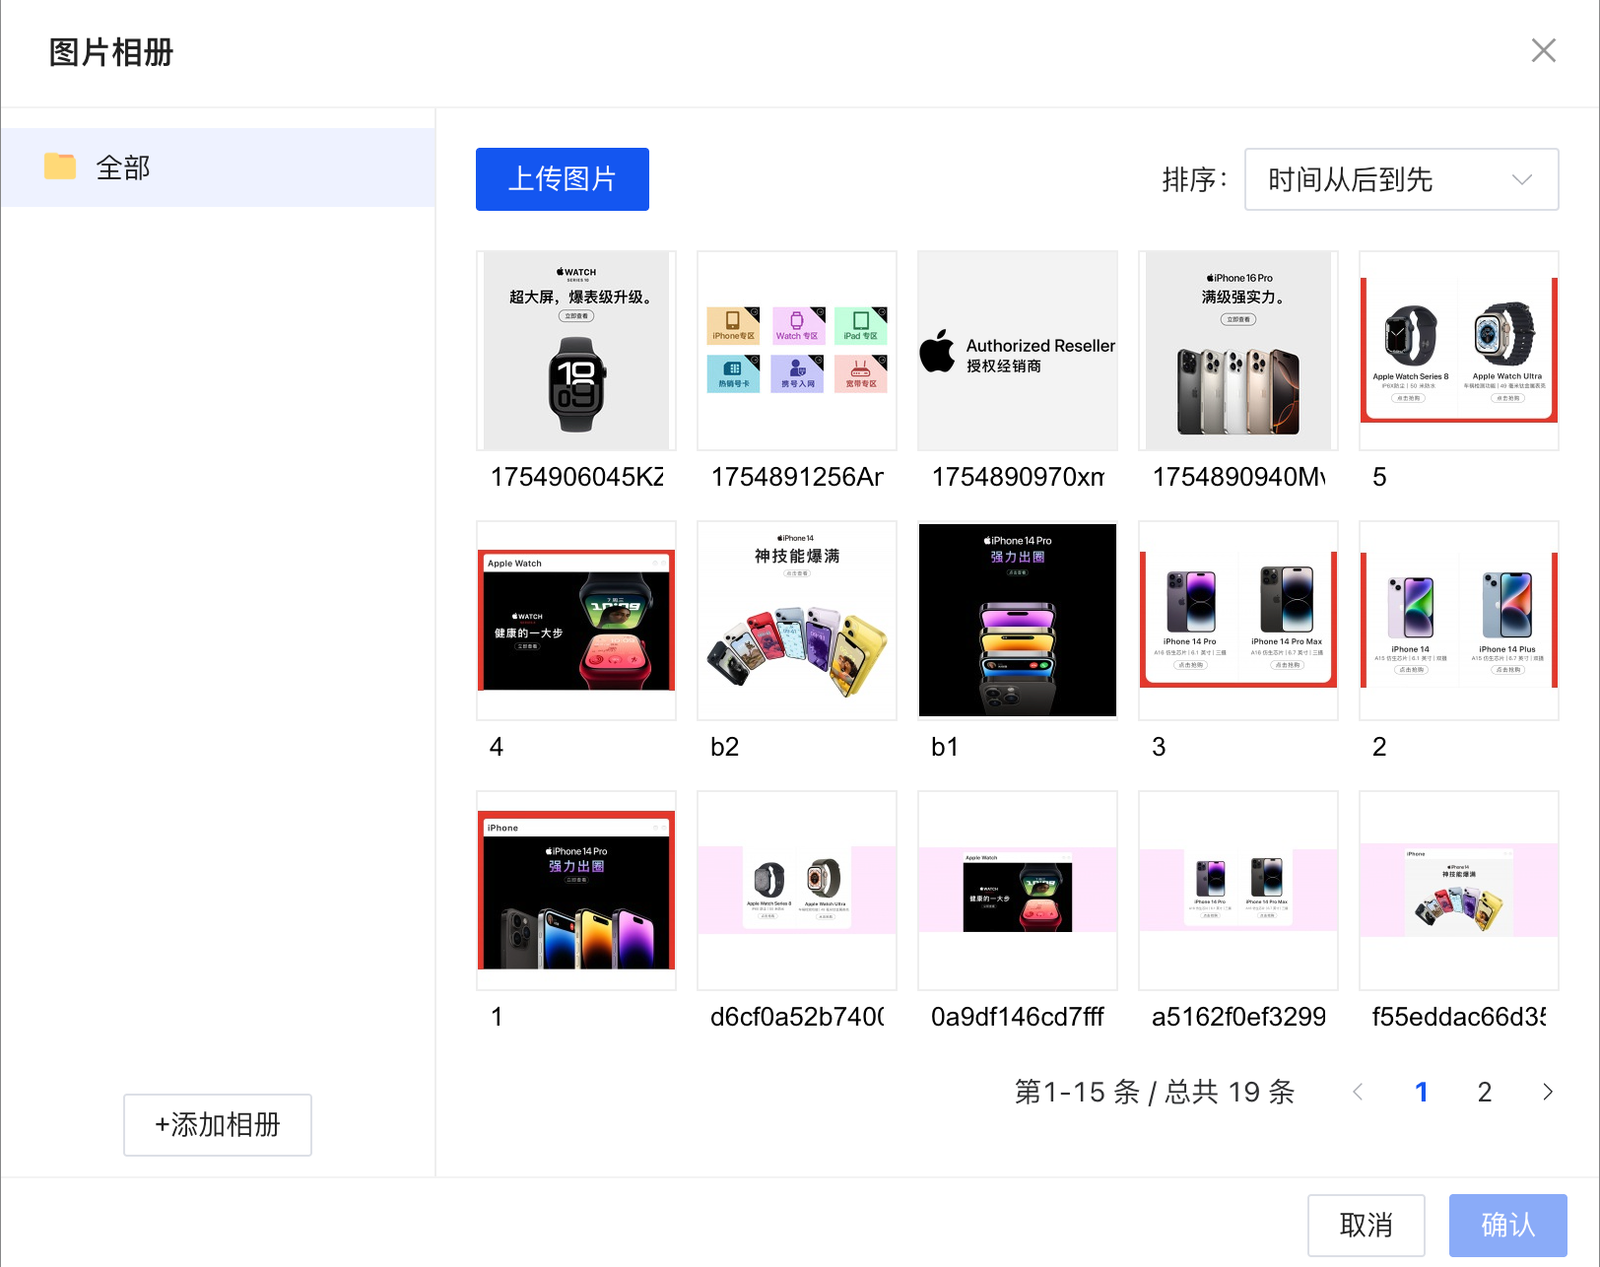Select the category icons grid thumbnail
The height and width of the screenshot is (1267, 1600).
pos(797,350)
